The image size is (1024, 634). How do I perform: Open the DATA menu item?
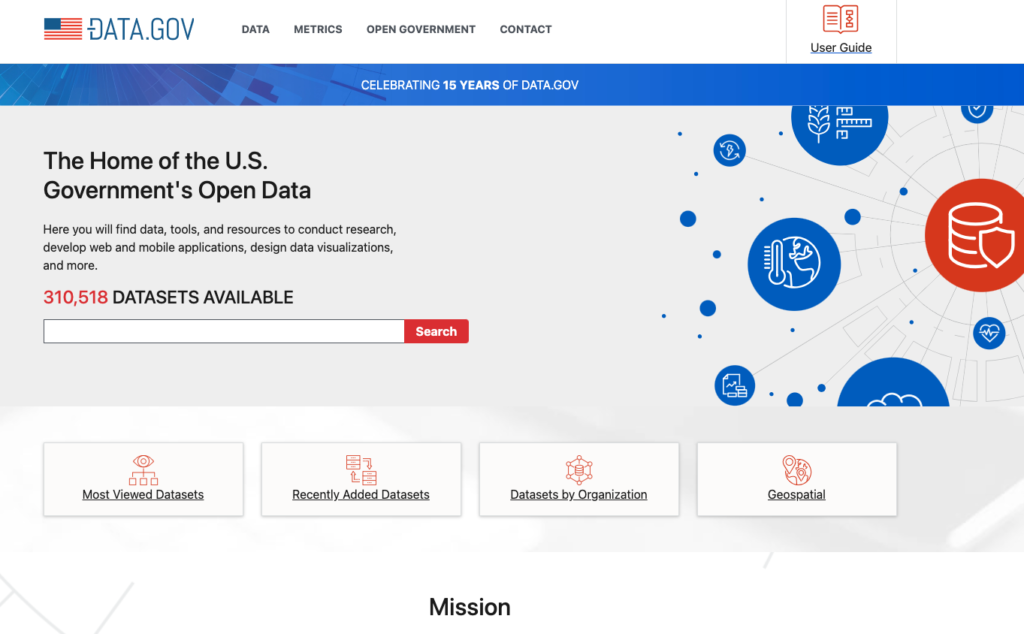[255, 29]
